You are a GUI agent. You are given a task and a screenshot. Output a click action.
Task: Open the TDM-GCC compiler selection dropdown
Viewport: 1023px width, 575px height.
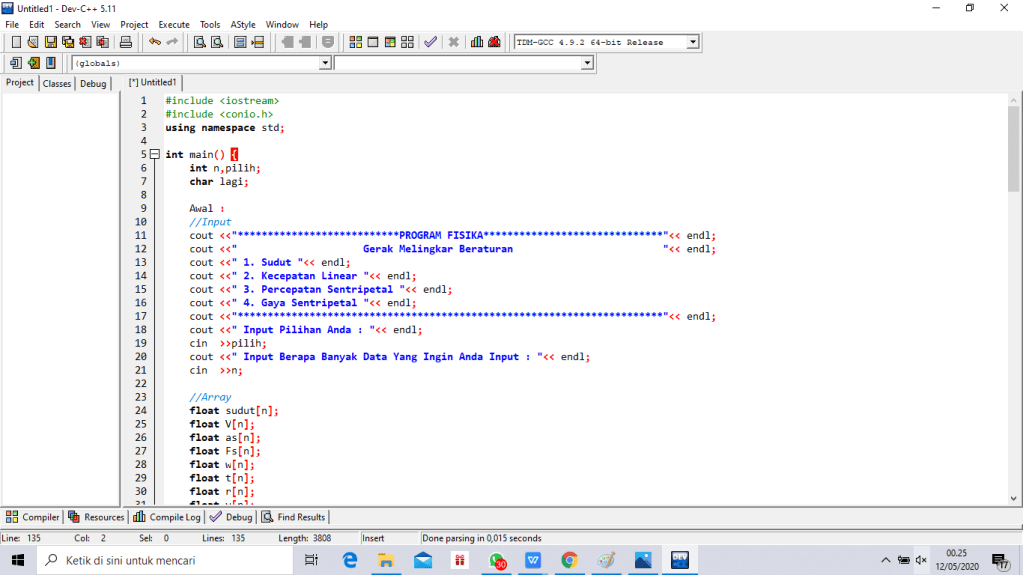click(x=692, y=42)
